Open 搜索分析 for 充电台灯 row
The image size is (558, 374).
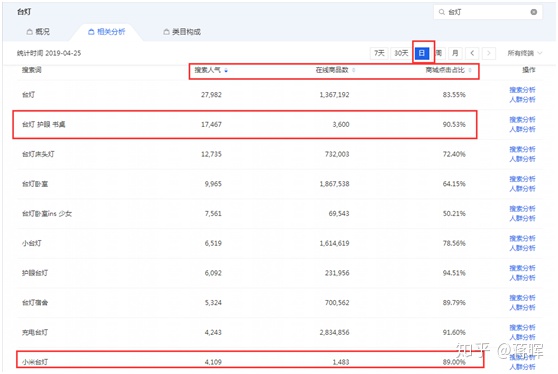[522, 327]
